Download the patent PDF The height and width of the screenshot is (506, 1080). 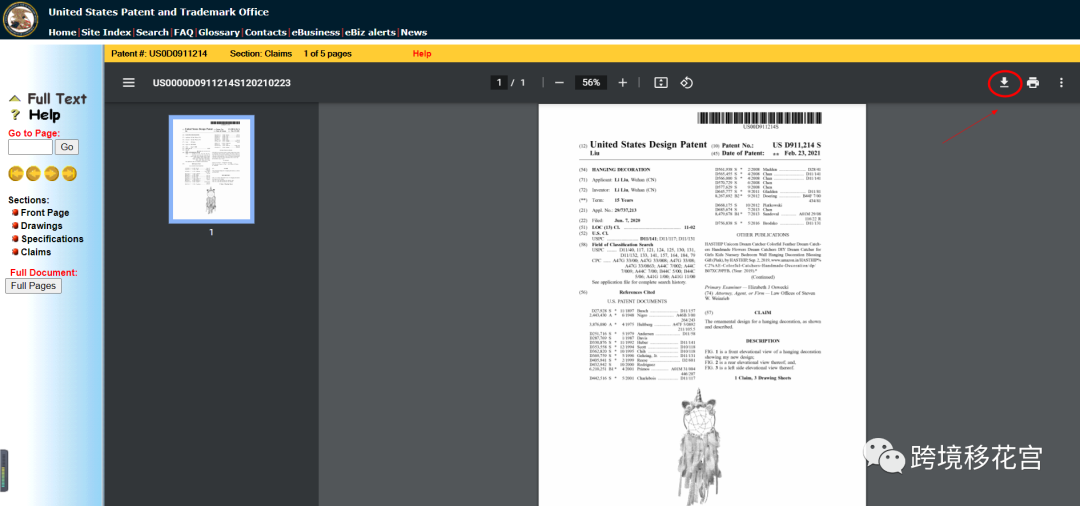pos(1004,83)
